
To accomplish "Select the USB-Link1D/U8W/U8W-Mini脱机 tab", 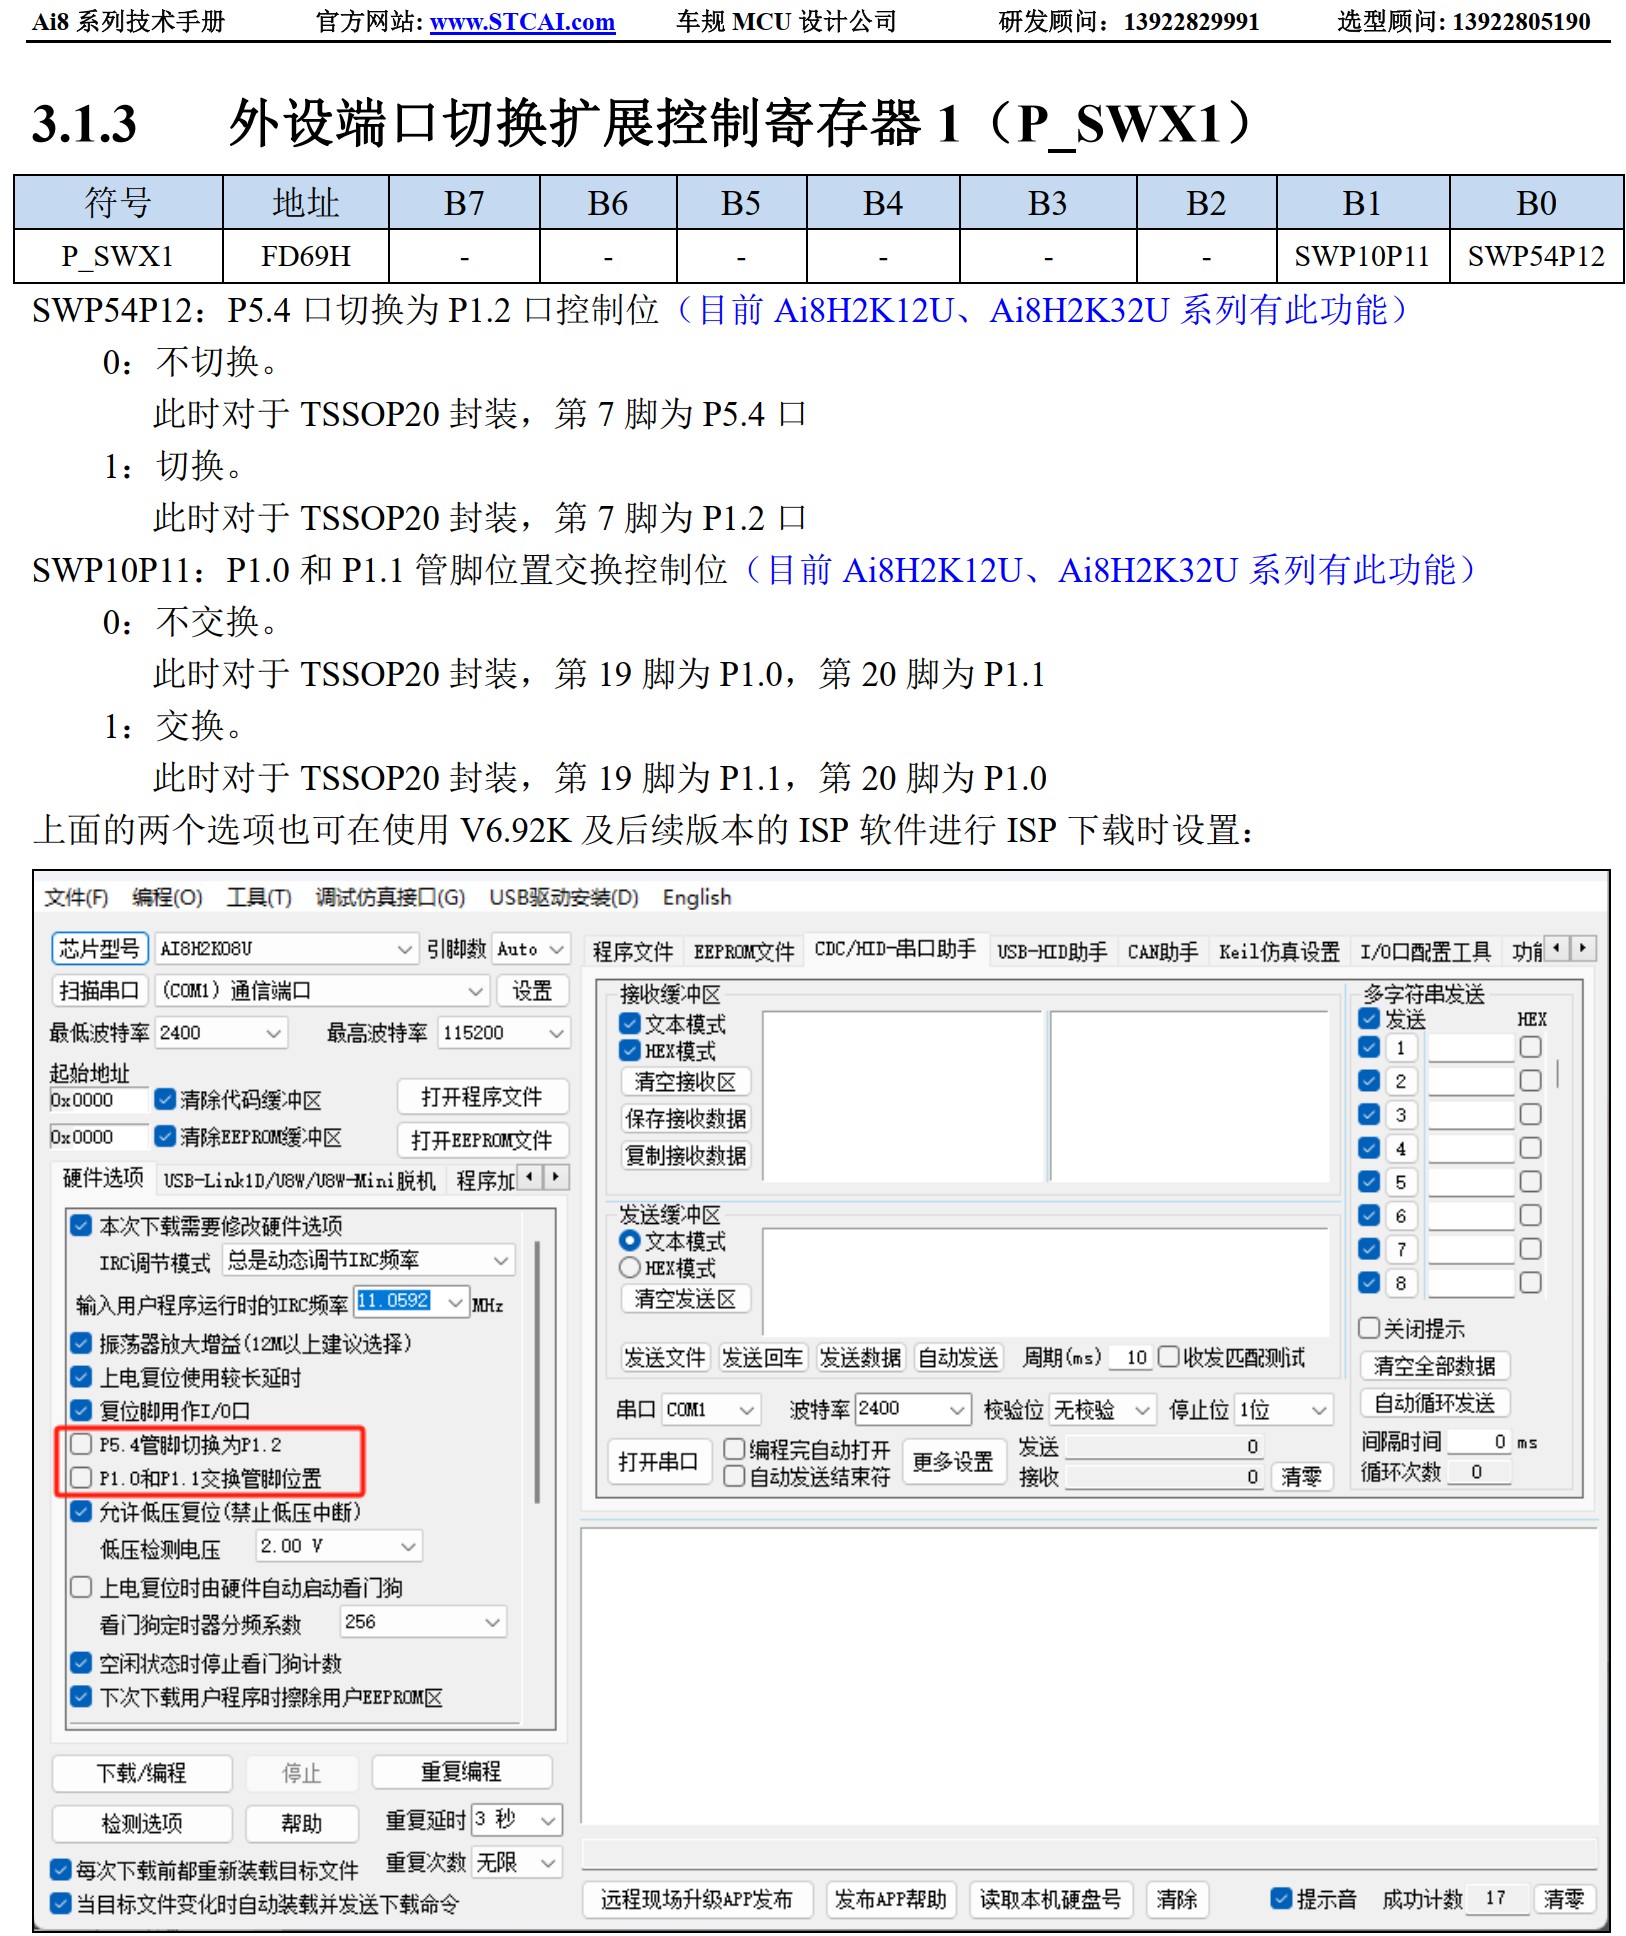I will [x=300, y=1180].
